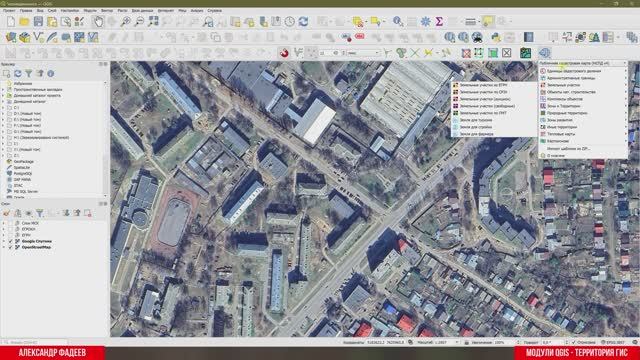Open the О плагине menu entry
Viewport: 640px width, 360px height.
tap(583, 156)
